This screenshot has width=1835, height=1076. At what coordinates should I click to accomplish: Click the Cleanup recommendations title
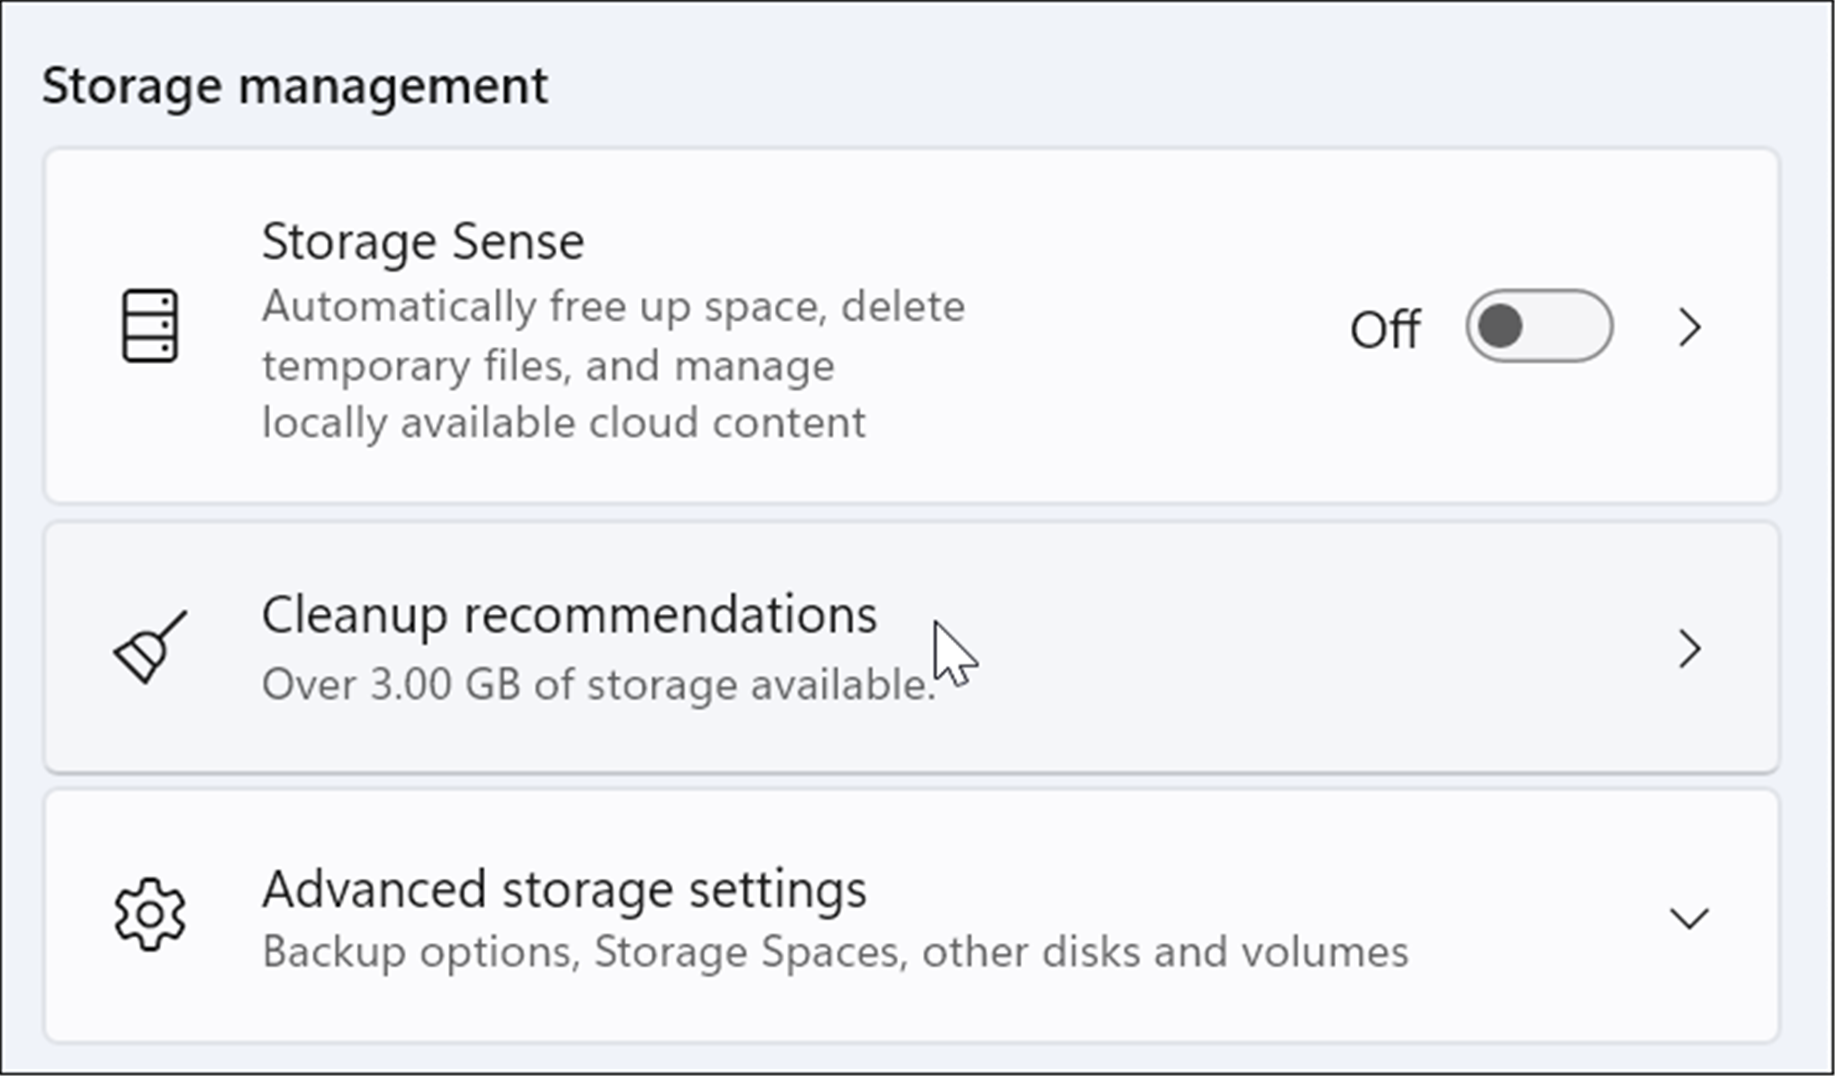coord(569,614)
